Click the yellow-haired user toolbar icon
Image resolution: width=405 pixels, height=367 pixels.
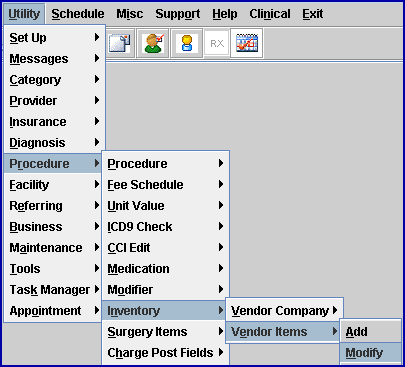point(186,43)
